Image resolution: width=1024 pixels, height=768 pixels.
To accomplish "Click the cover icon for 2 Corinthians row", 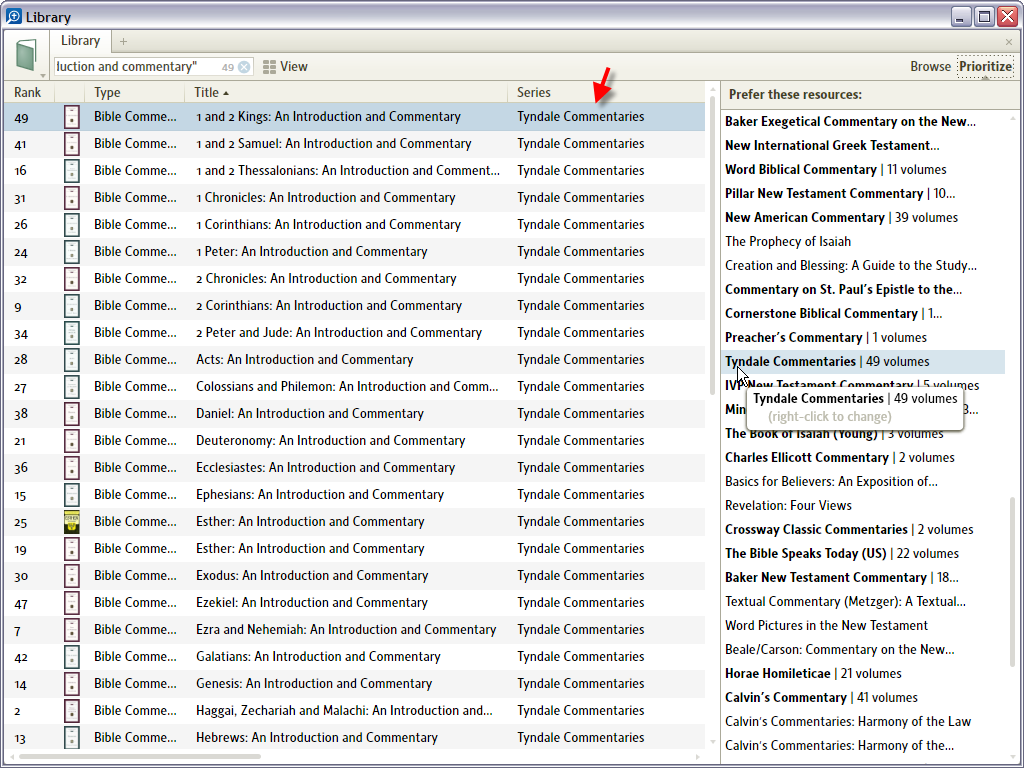I will (71, 306).
